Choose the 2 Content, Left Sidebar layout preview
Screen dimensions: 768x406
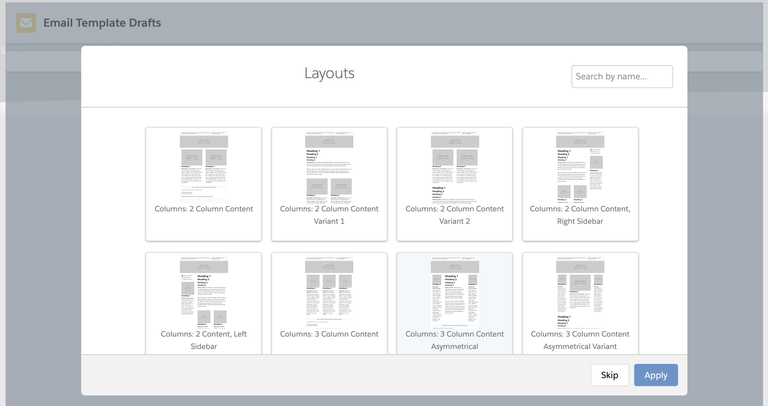(x=204, y=292)
